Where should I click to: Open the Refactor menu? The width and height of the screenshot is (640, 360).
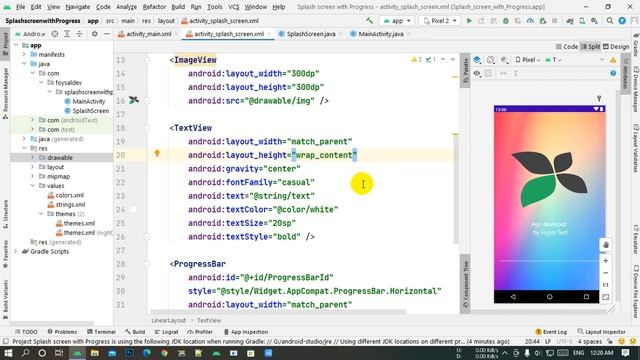[x=154, y=7]
